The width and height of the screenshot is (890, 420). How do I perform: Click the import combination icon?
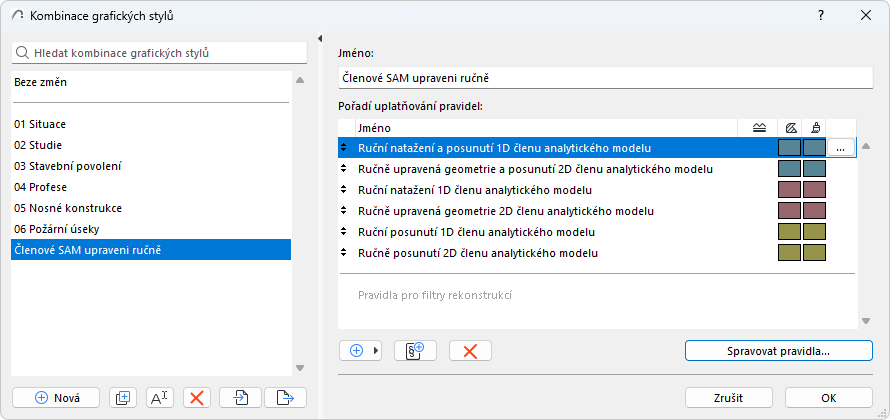[241, 397]
